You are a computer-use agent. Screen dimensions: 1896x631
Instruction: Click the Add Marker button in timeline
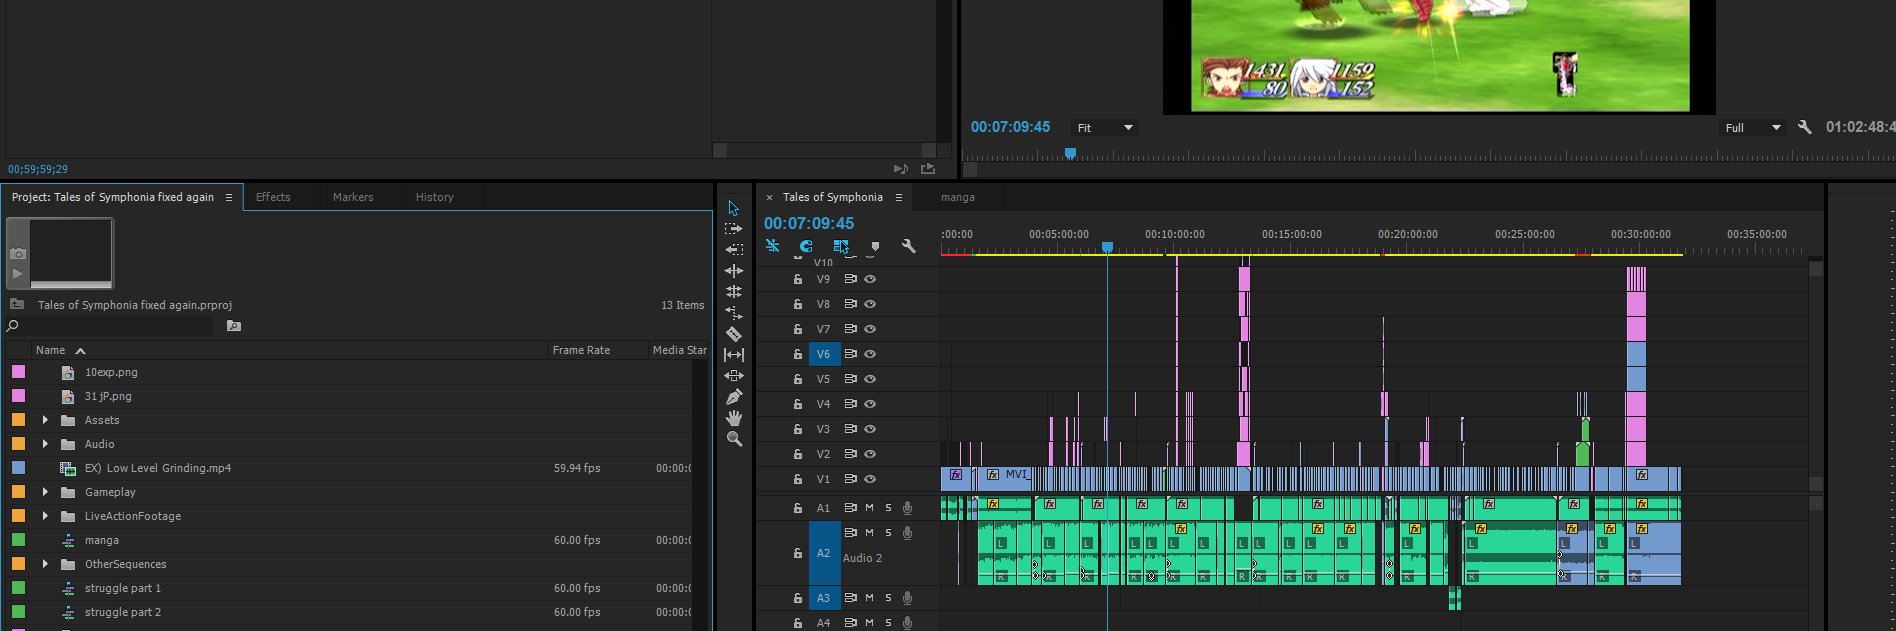tap(875, 246)
